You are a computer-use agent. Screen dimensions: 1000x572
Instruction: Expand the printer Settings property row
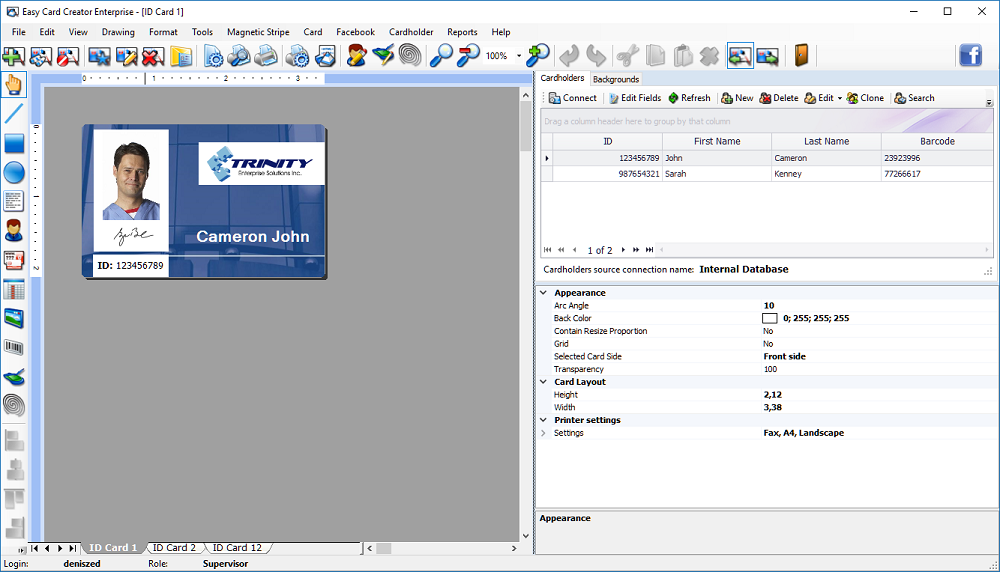pos(544,433)
